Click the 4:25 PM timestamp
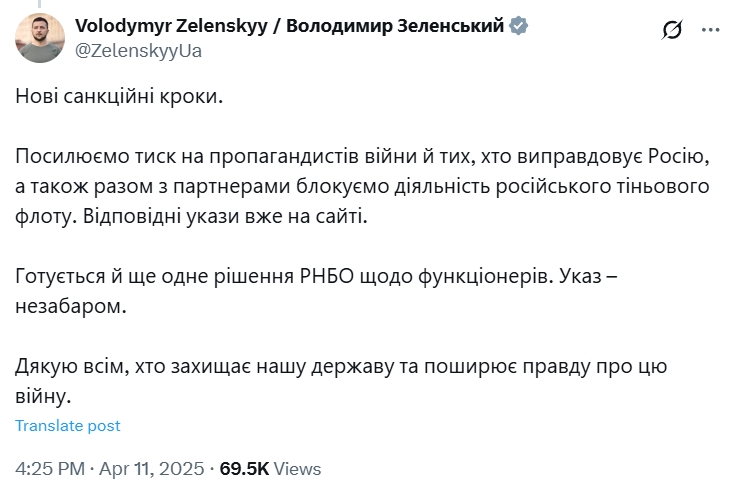This screenshot has width=733, height=492. coord(50,469)
